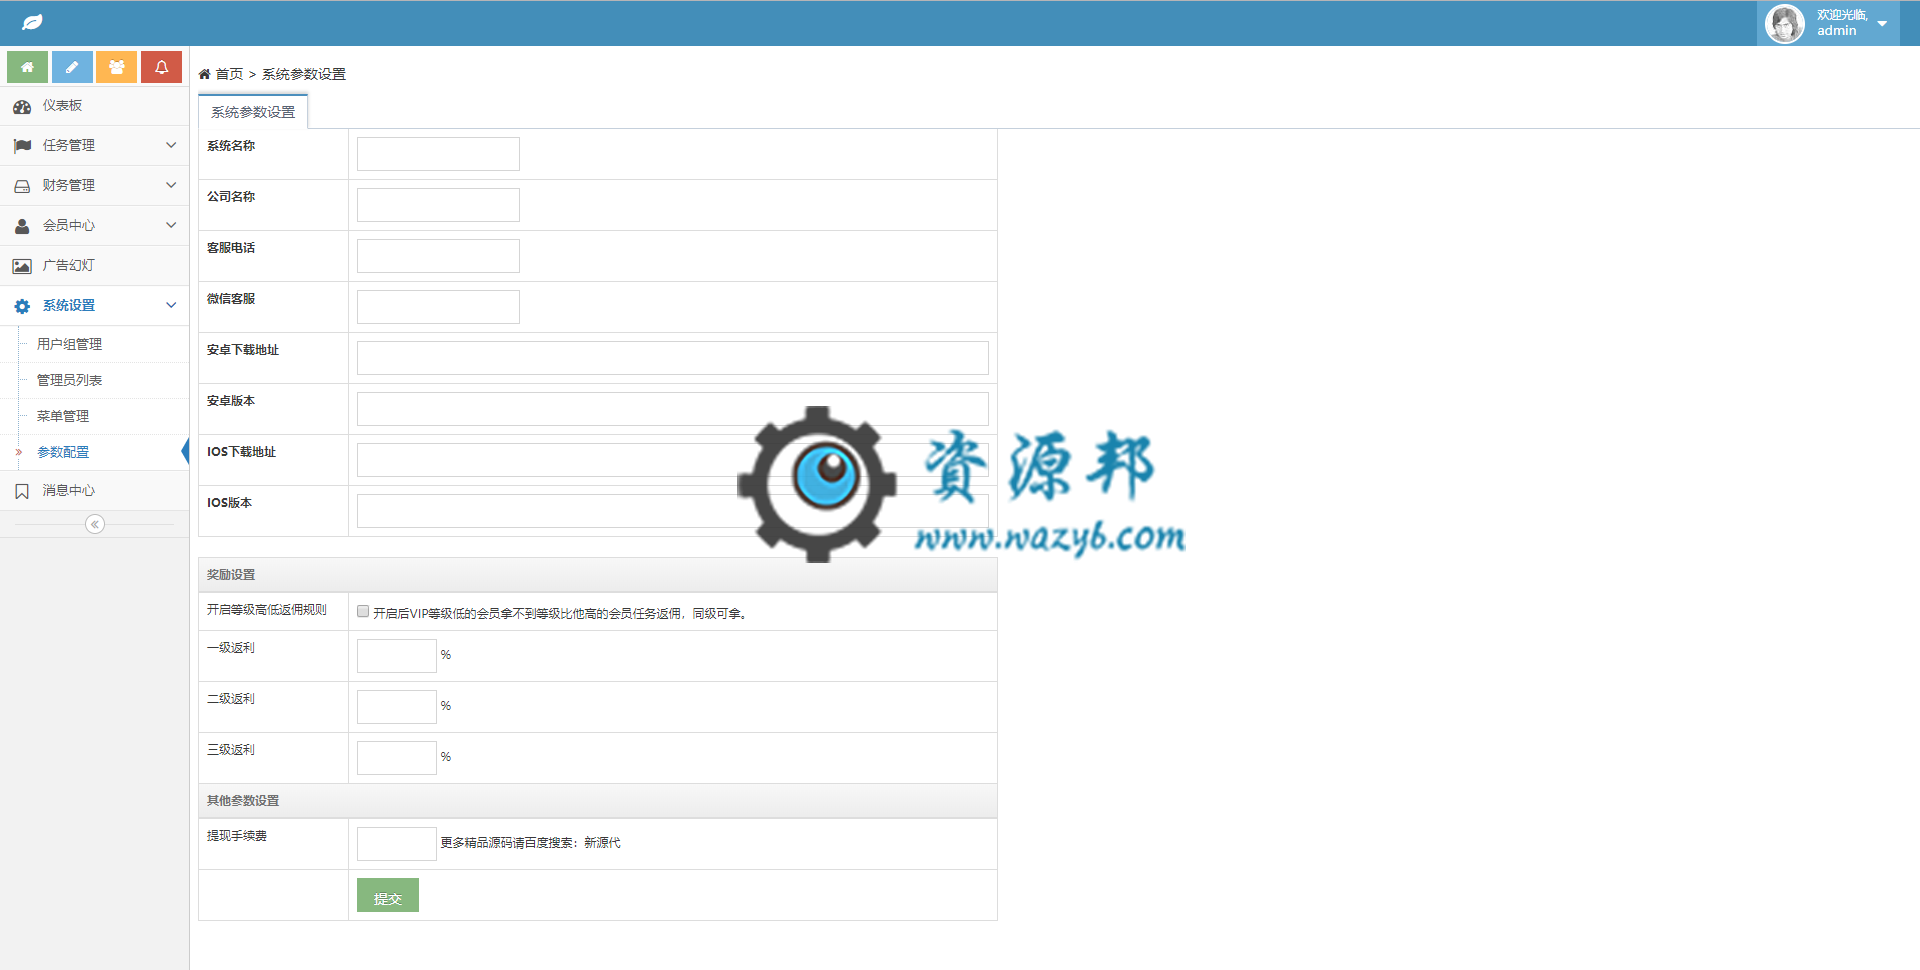Click the drive icon beside 财务管理

pos(22,186)
